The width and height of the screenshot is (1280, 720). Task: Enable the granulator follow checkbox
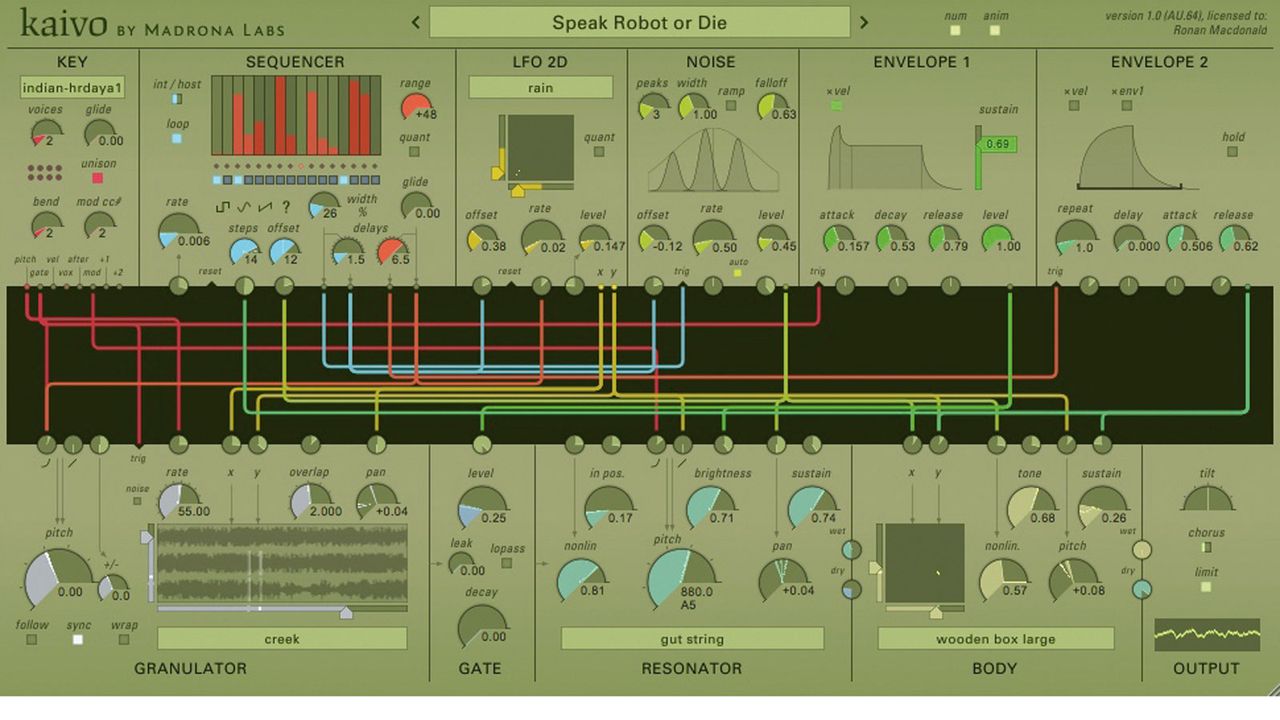(31, 640)
